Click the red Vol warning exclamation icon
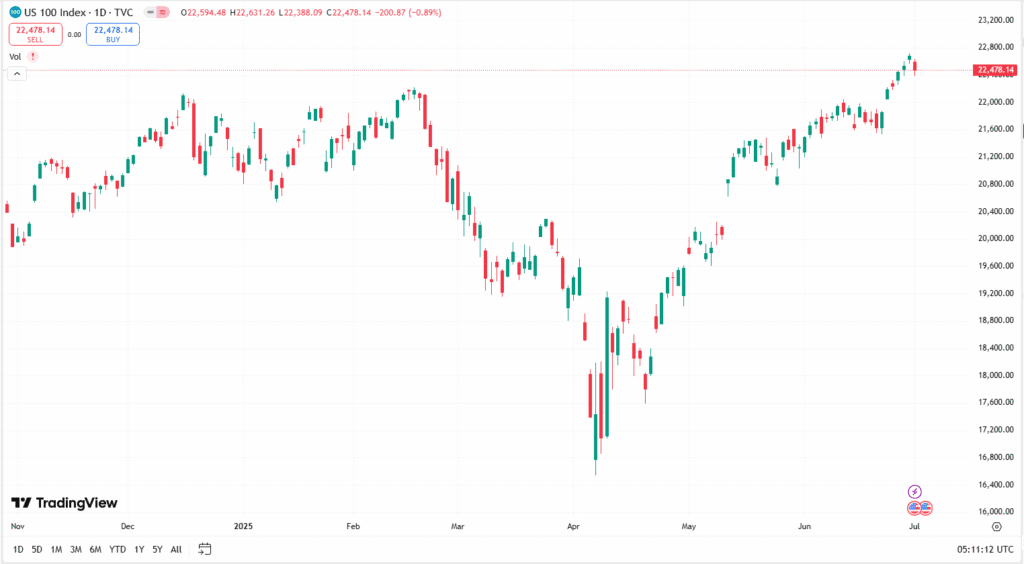 [x=33, y=57]
